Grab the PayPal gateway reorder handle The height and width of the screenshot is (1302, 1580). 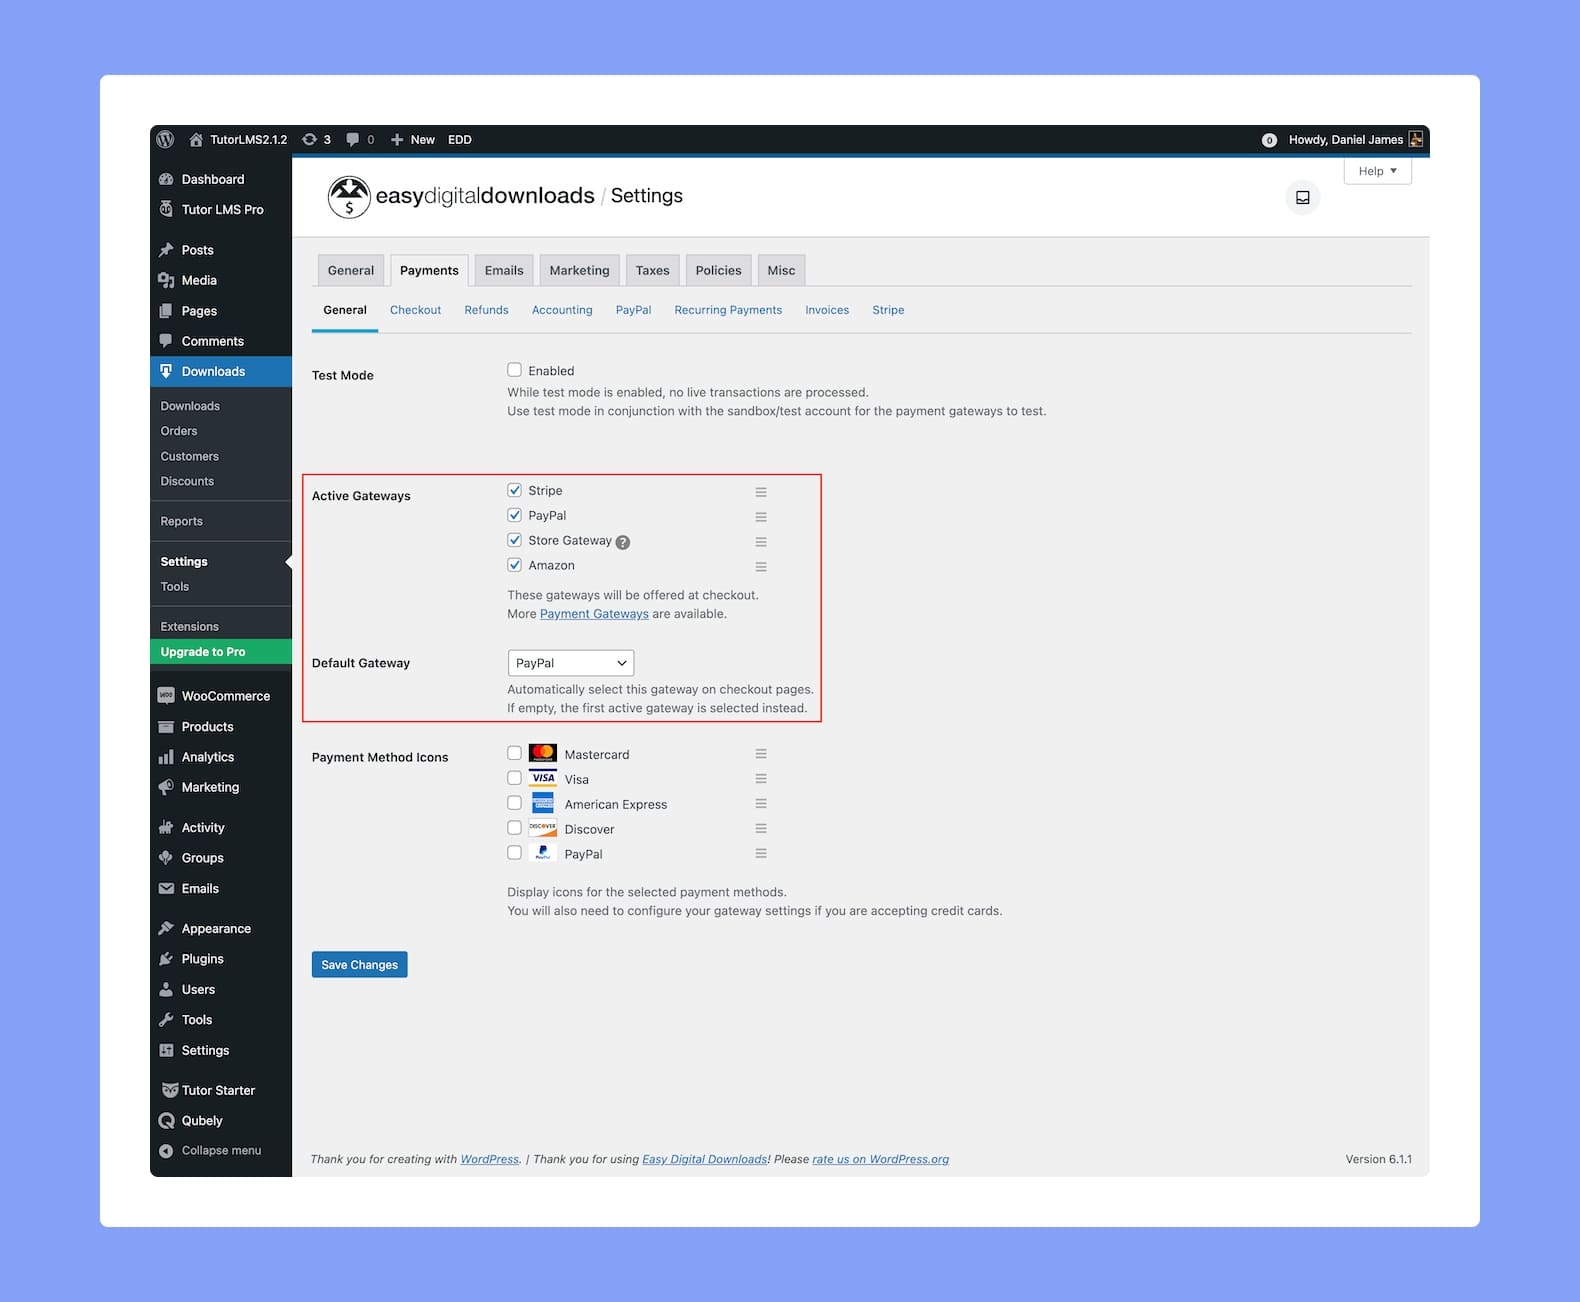click(x=761, y=517)
